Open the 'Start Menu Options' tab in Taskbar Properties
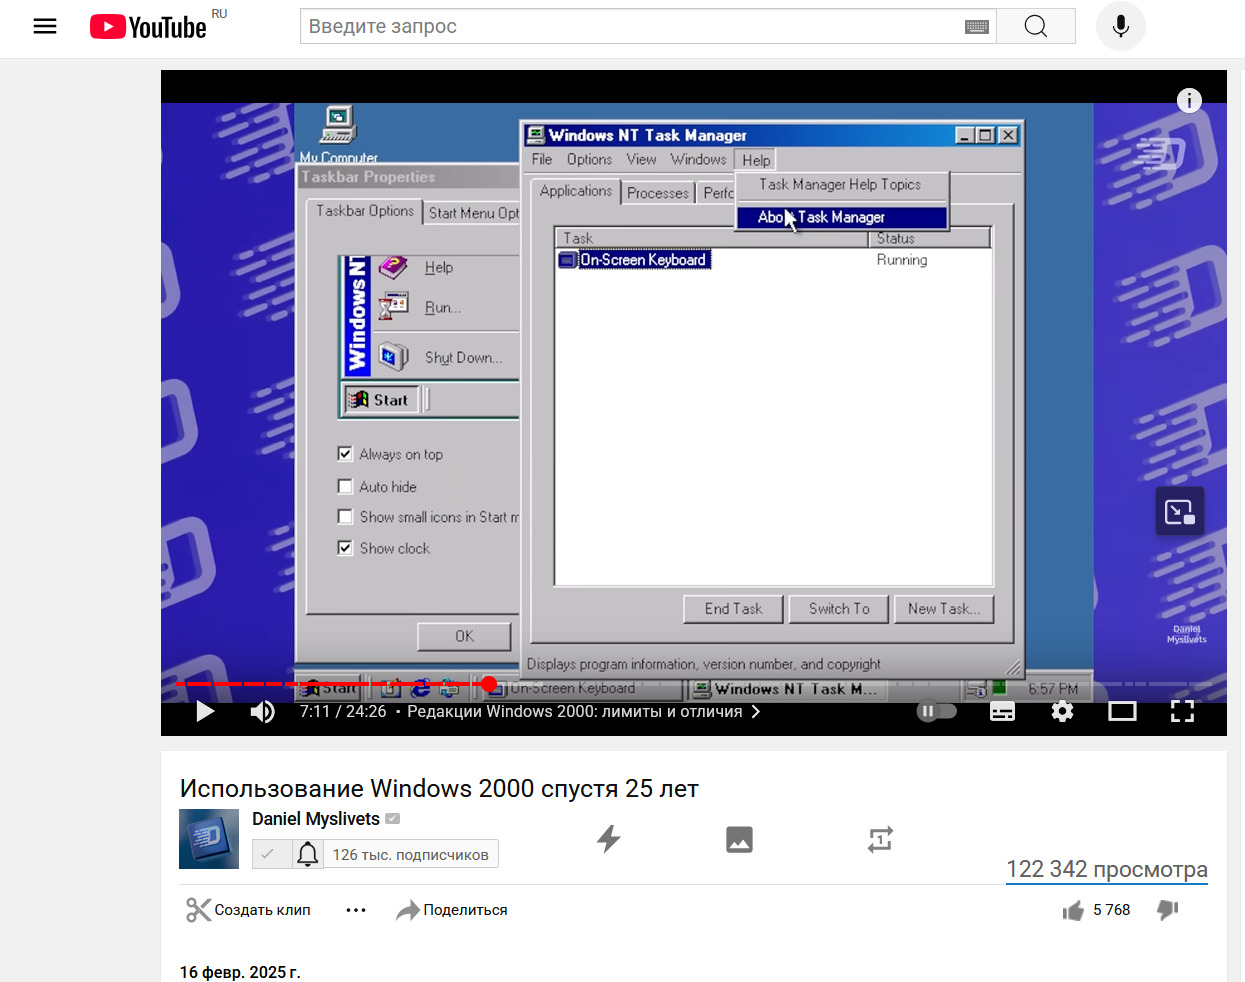1245x982 pixels. pos(472,213)
